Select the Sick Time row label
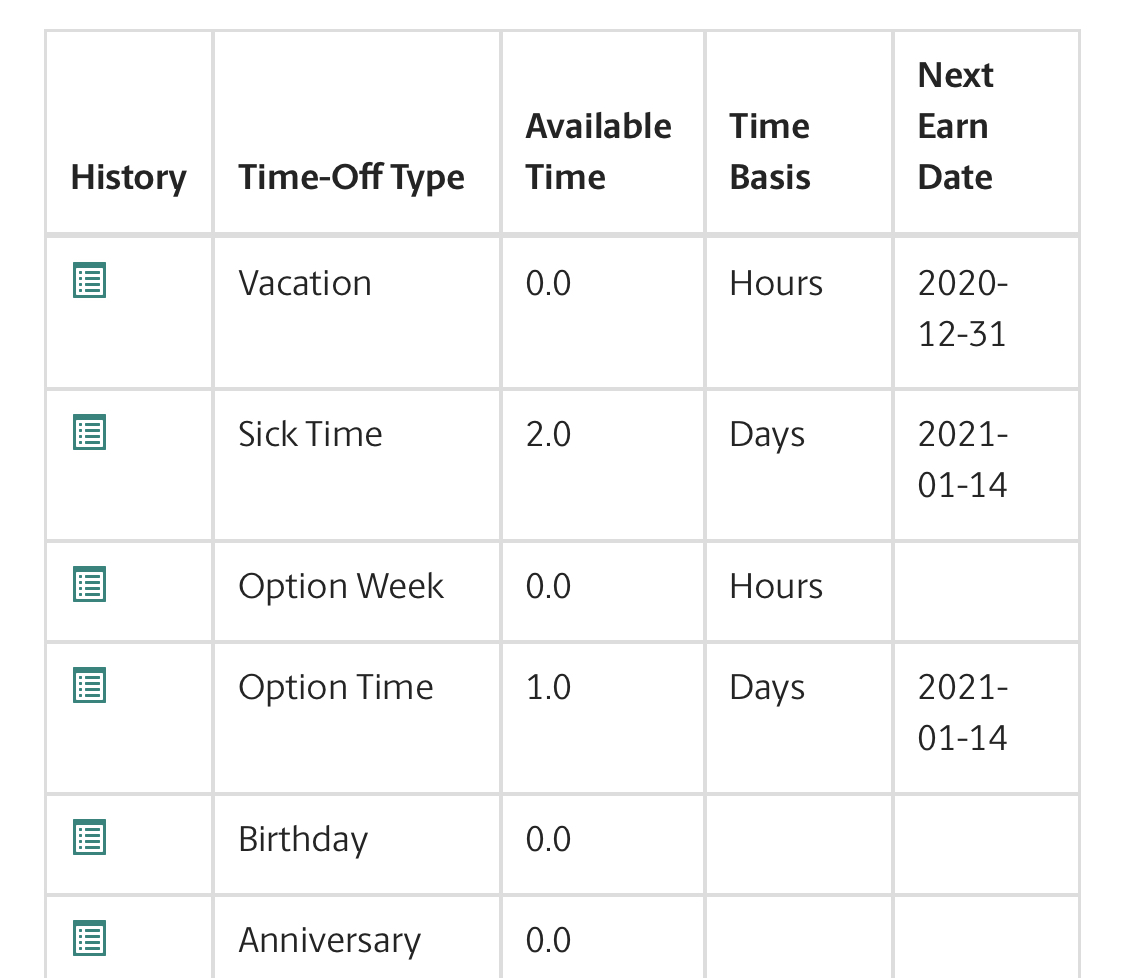1125x978 pixels. tap(310, 434)
